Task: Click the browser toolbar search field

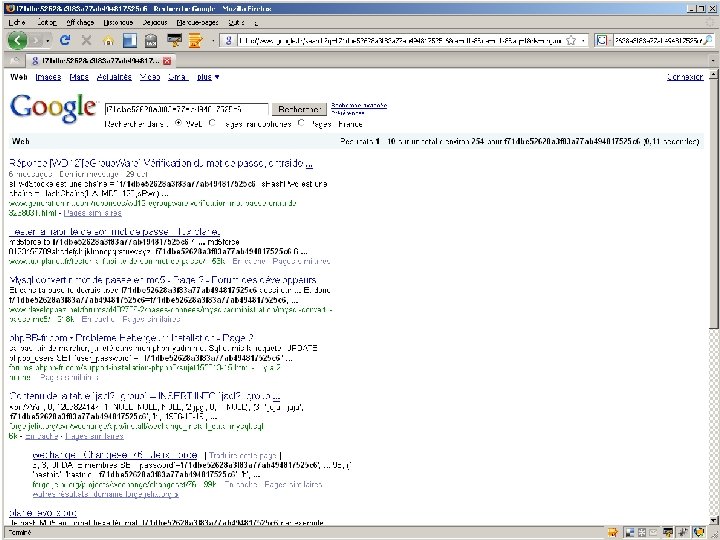Action: pos(657,41)
